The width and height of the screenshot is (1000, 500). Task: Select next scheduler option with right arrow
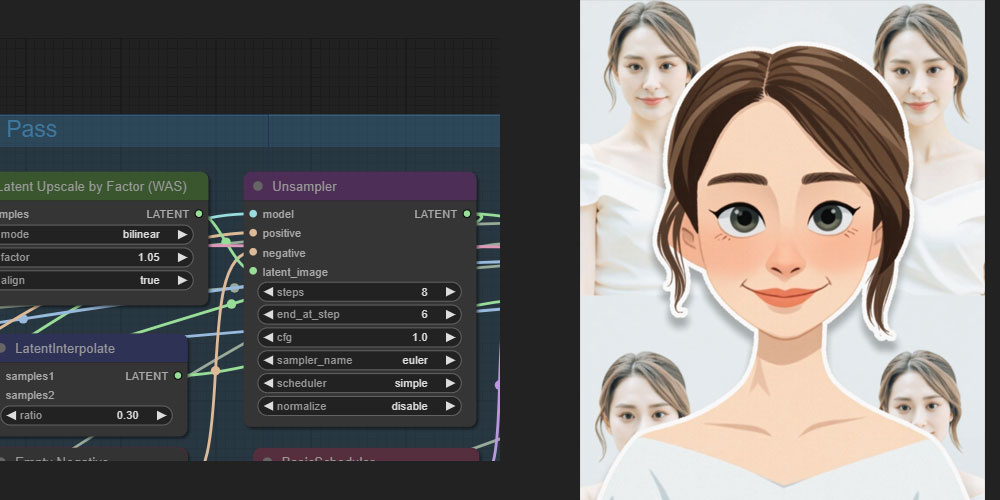(x=450, y=383)
